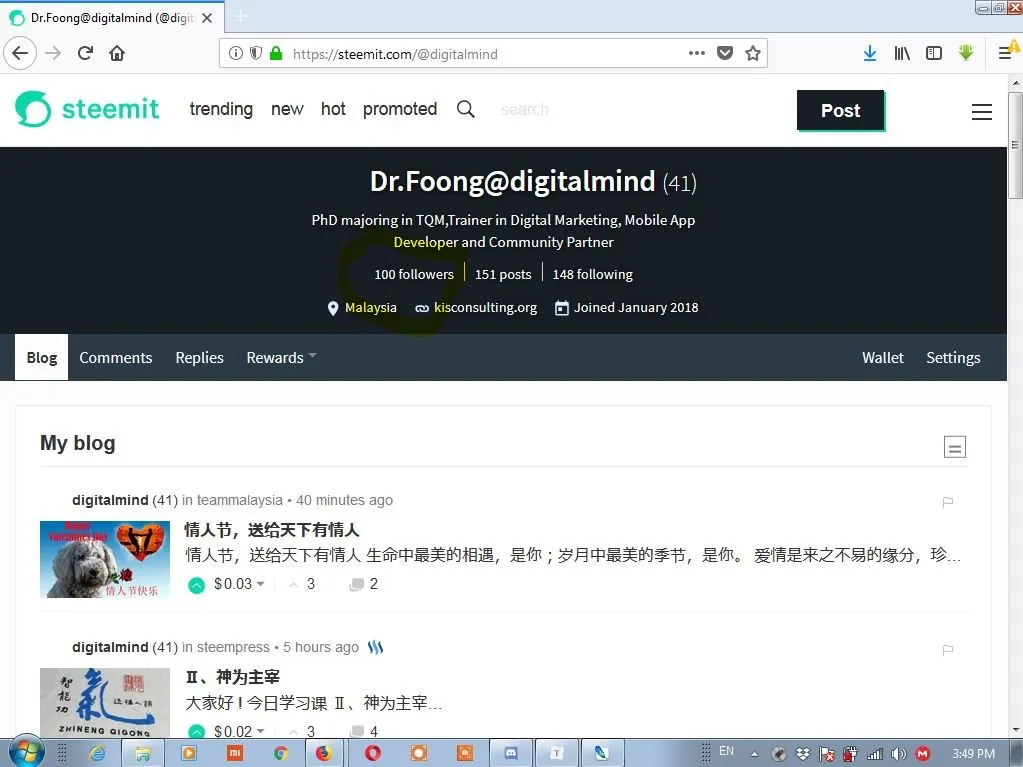This screenshot has height=767, width=1023.
Task: Flag the 情人节 post
Action: [948, 502]
